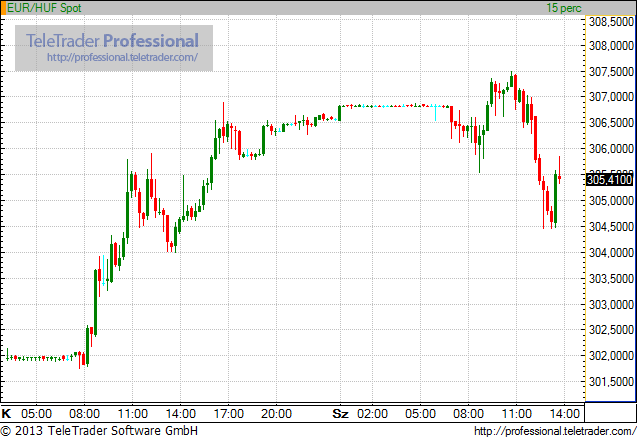Click the 08:00 time label after Sz

468,414
